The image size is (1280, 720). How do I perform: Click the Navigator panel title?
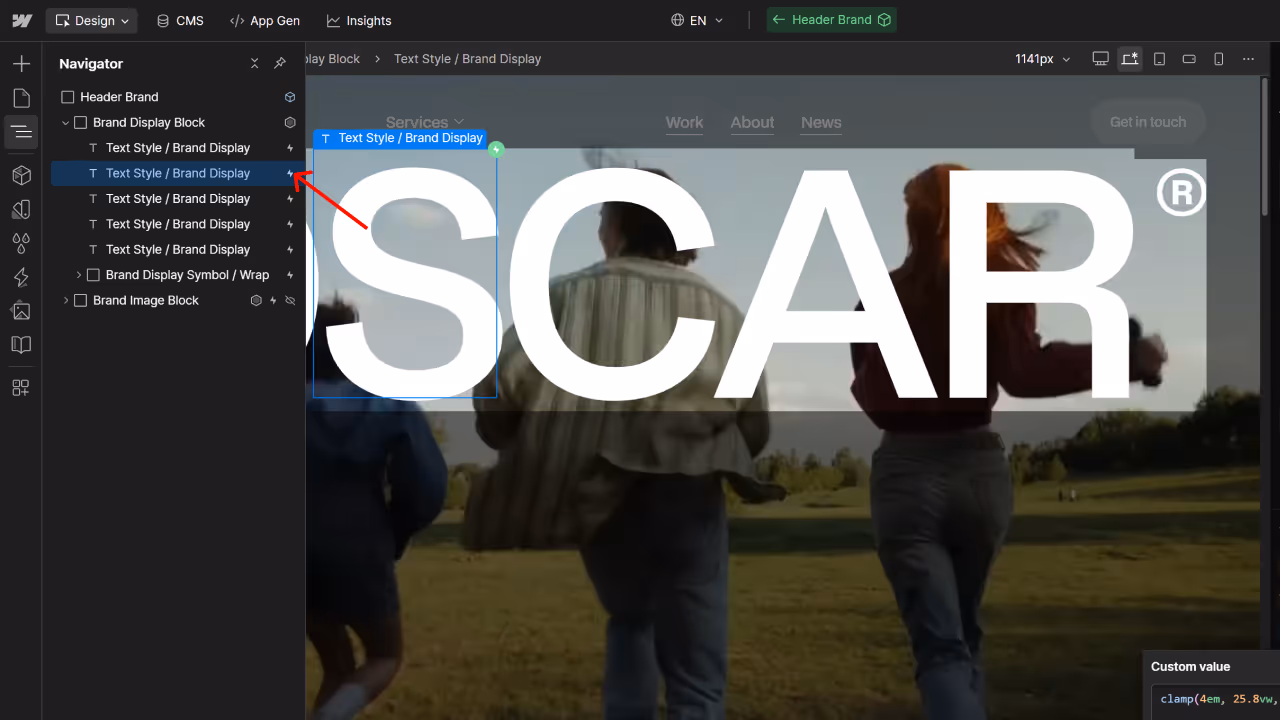pyautogui.click(x=91, y=63)
